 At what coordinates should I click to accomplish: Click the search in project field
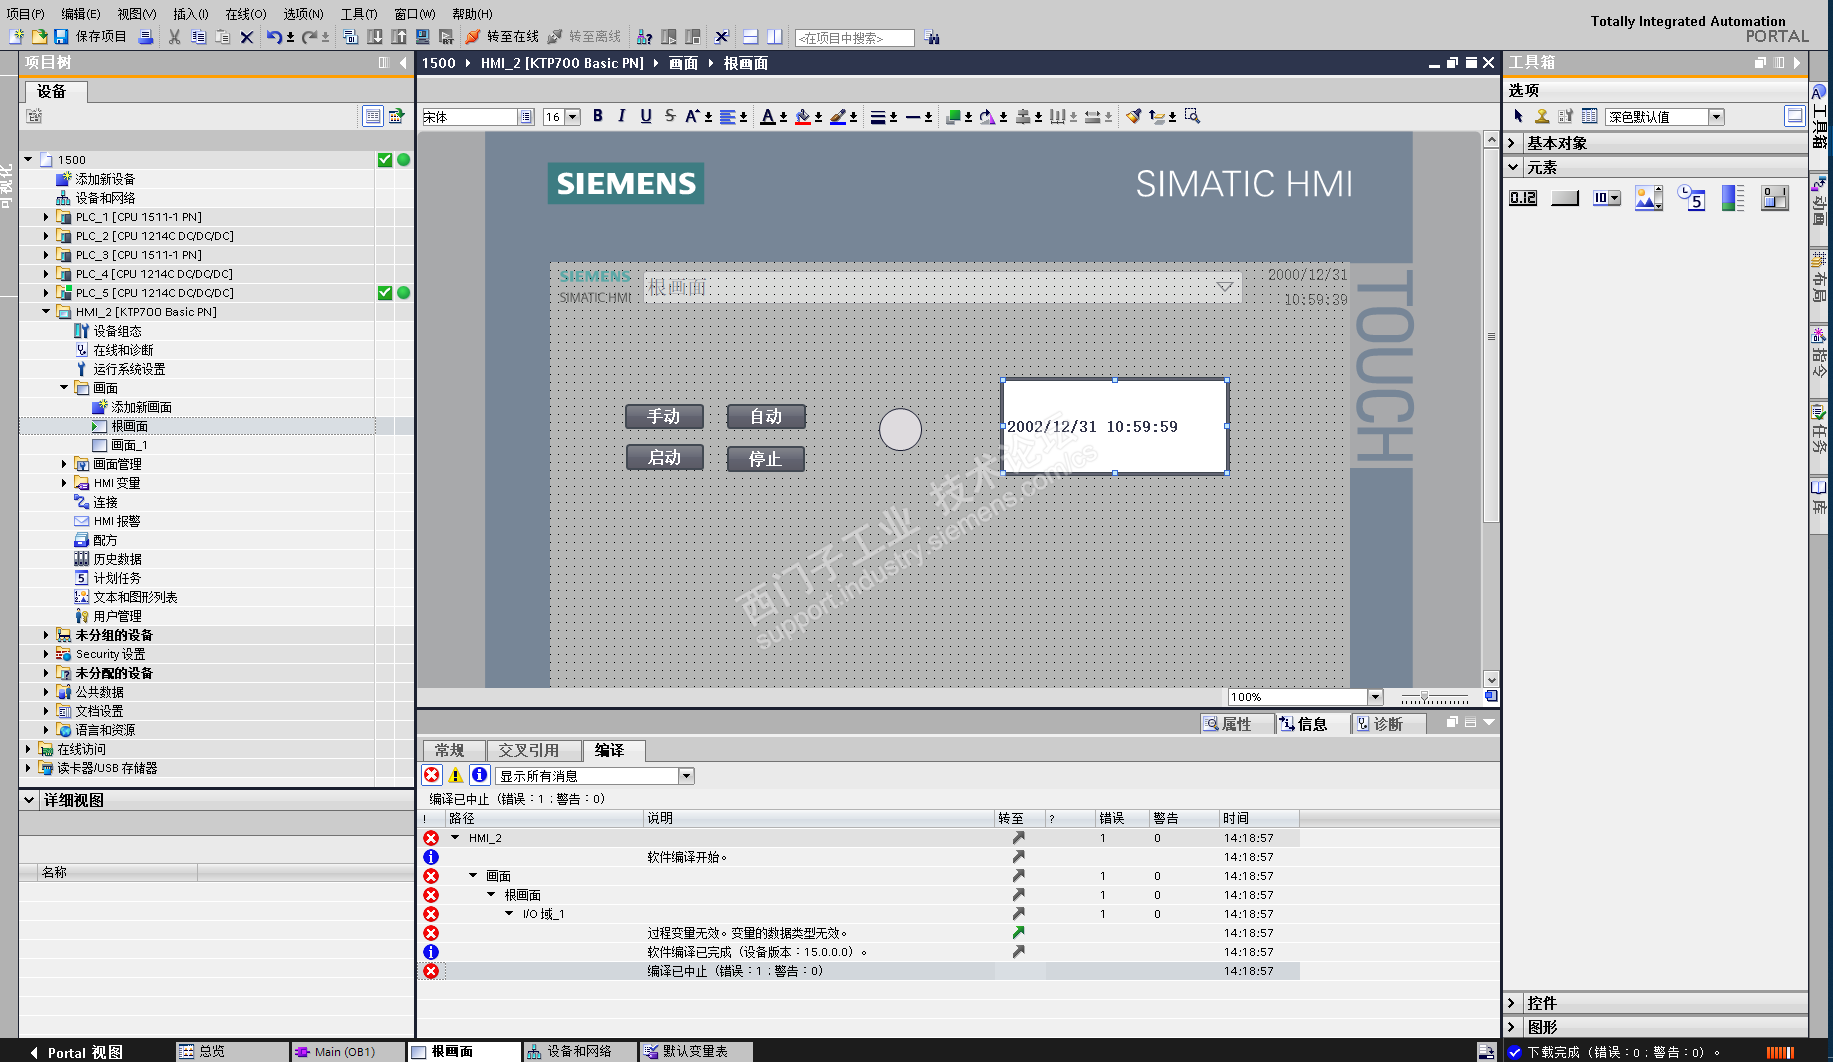(x=854, y=38)
